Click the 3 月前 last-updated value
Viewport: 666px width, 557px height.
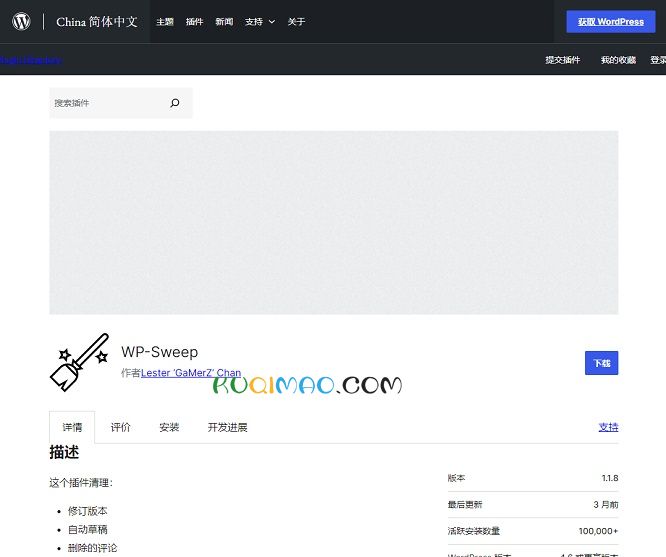(606, 504)
